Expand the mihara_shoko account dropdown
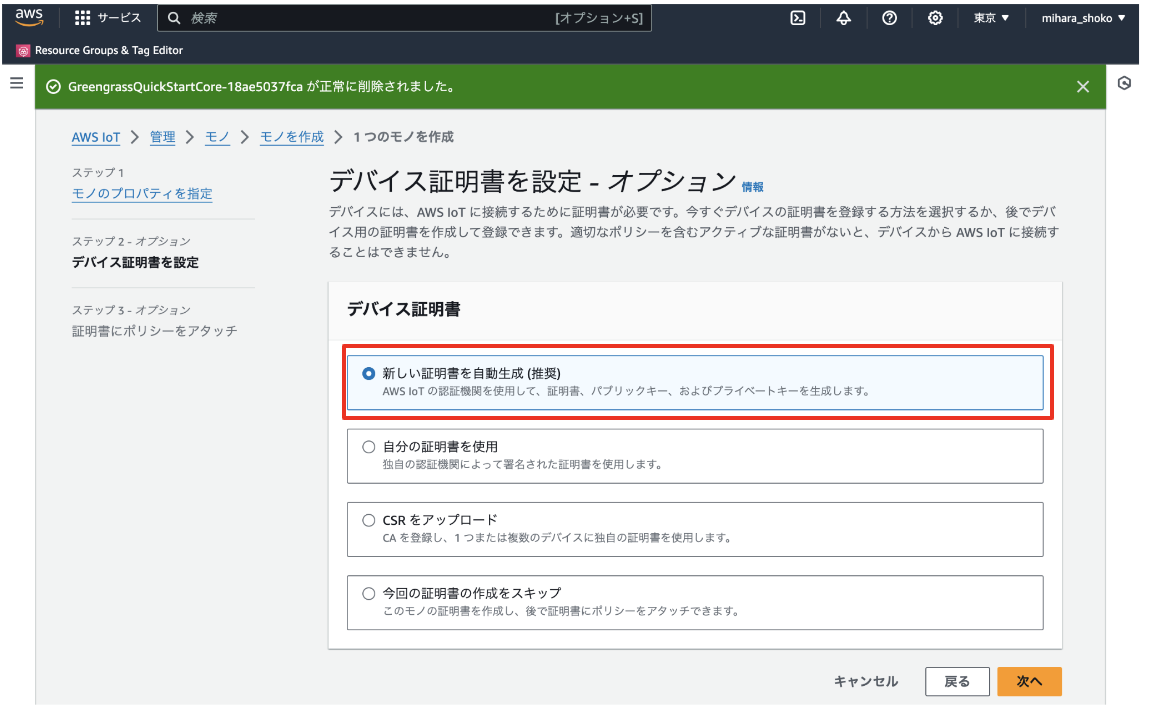This screenshot has width=1150, height=712. 1083,17
